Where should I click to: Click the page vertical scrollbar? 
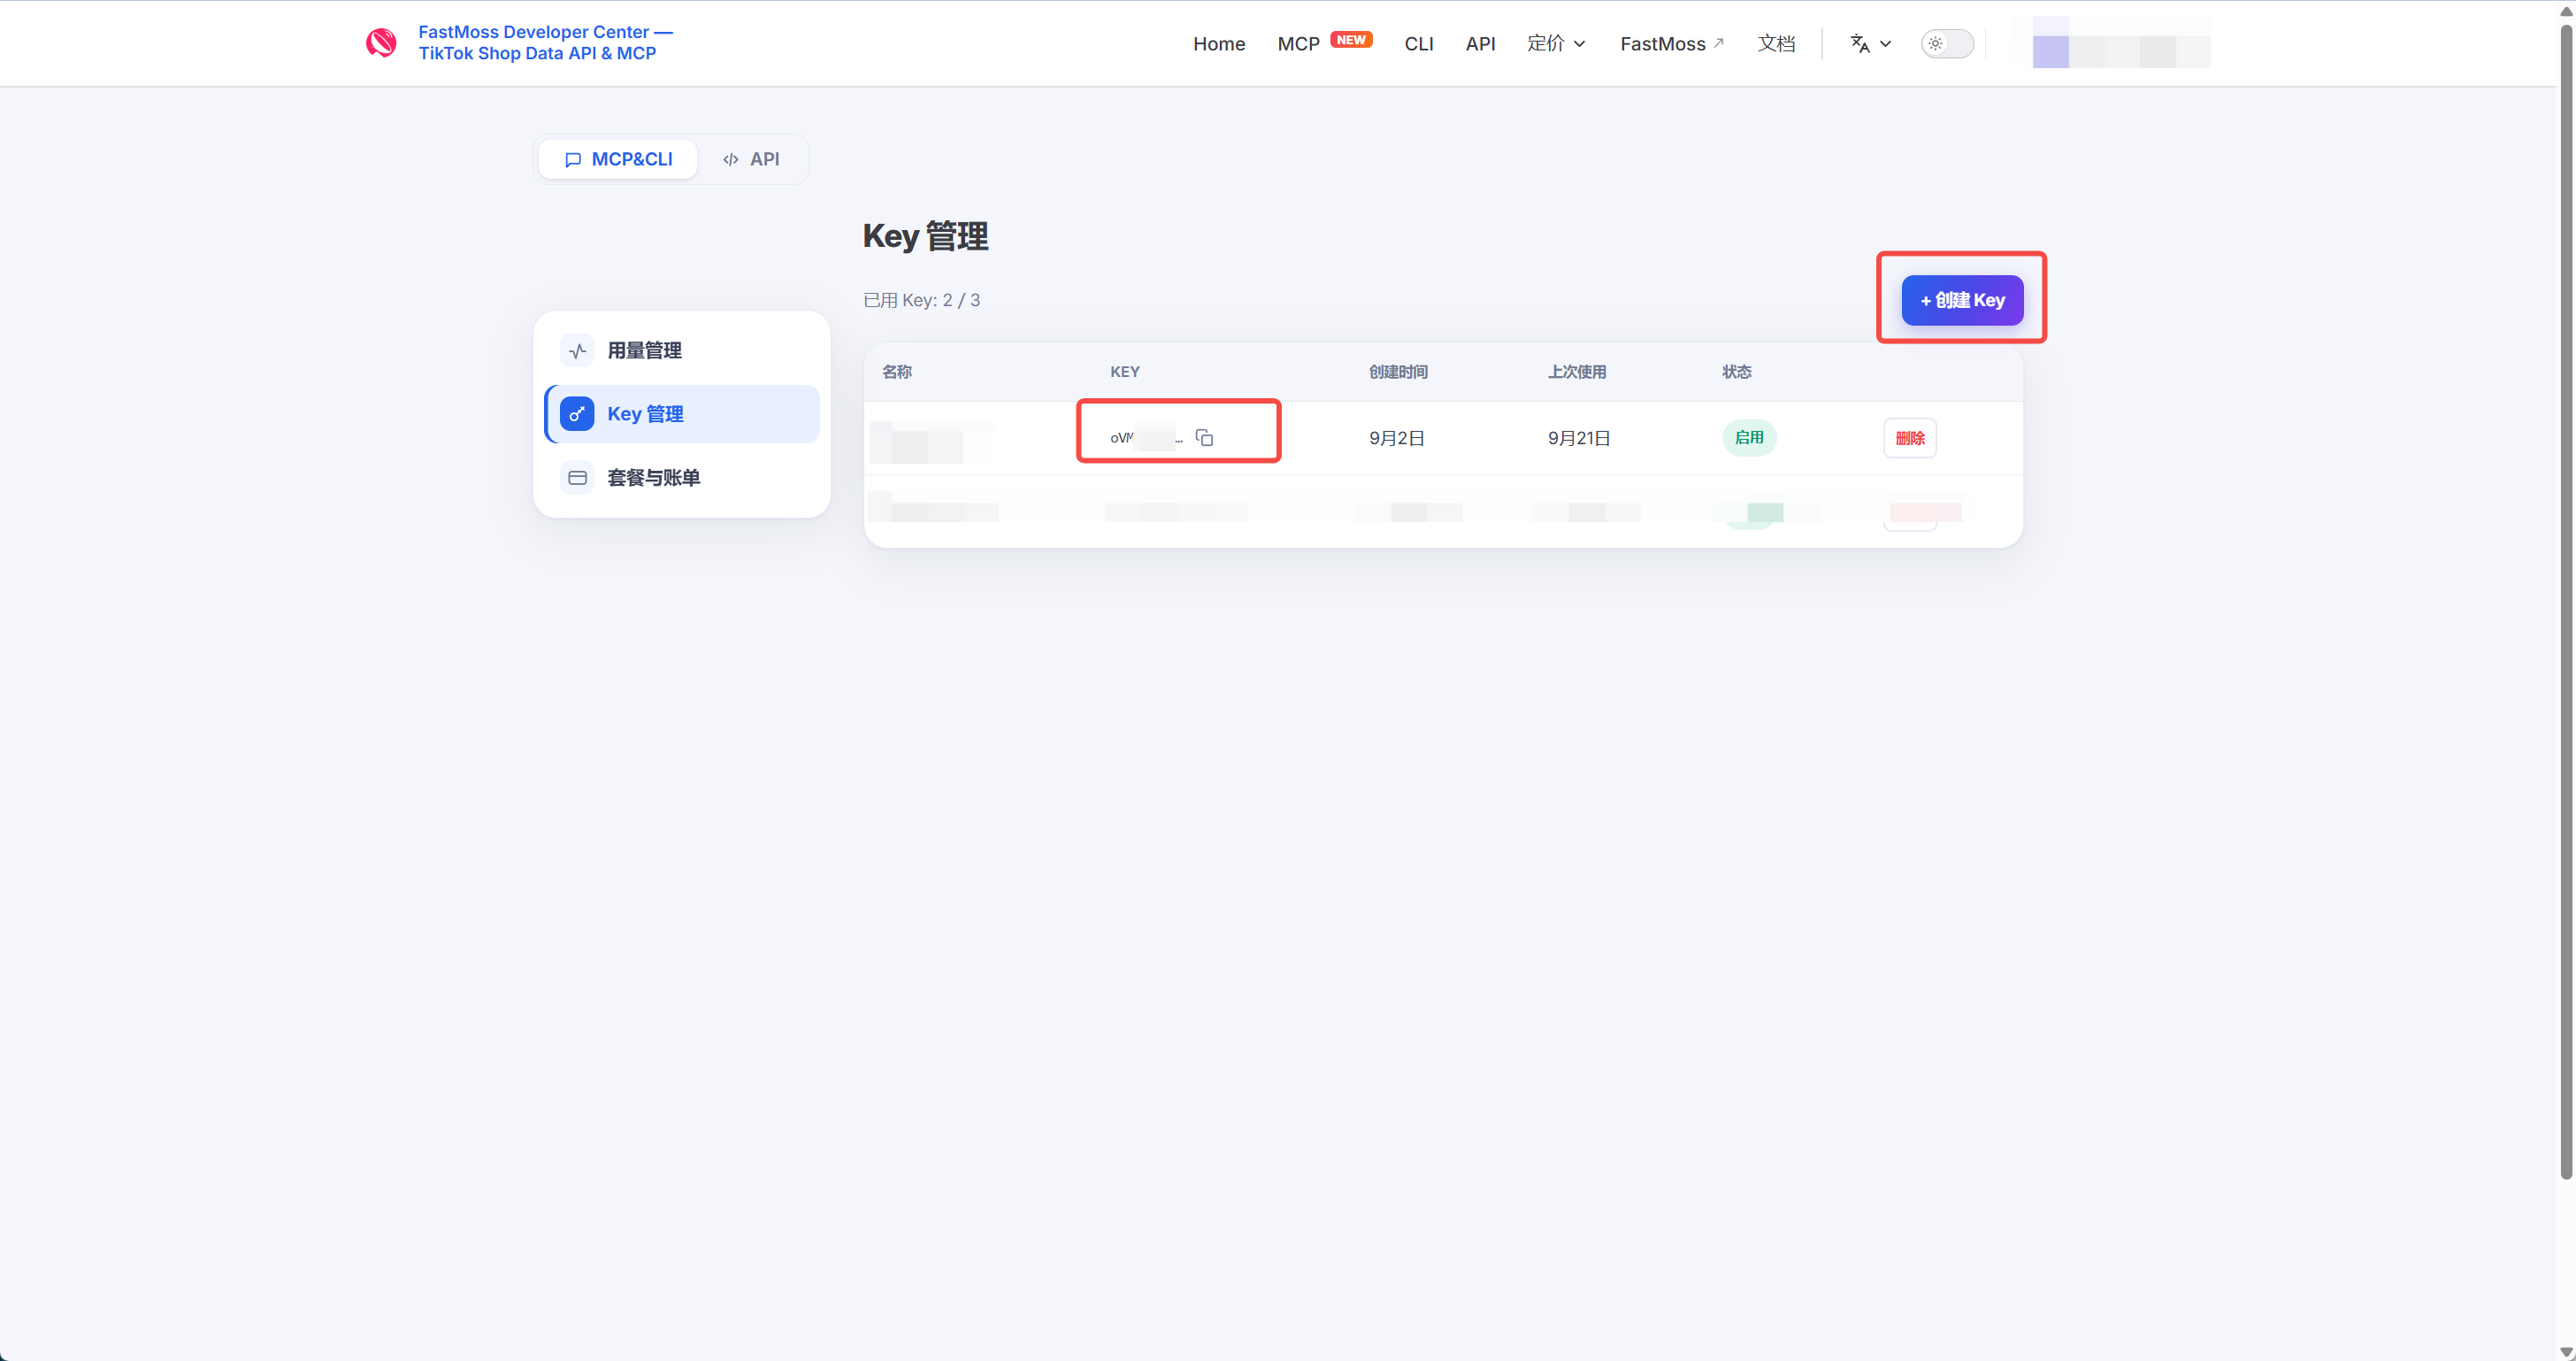(2566, 600)
